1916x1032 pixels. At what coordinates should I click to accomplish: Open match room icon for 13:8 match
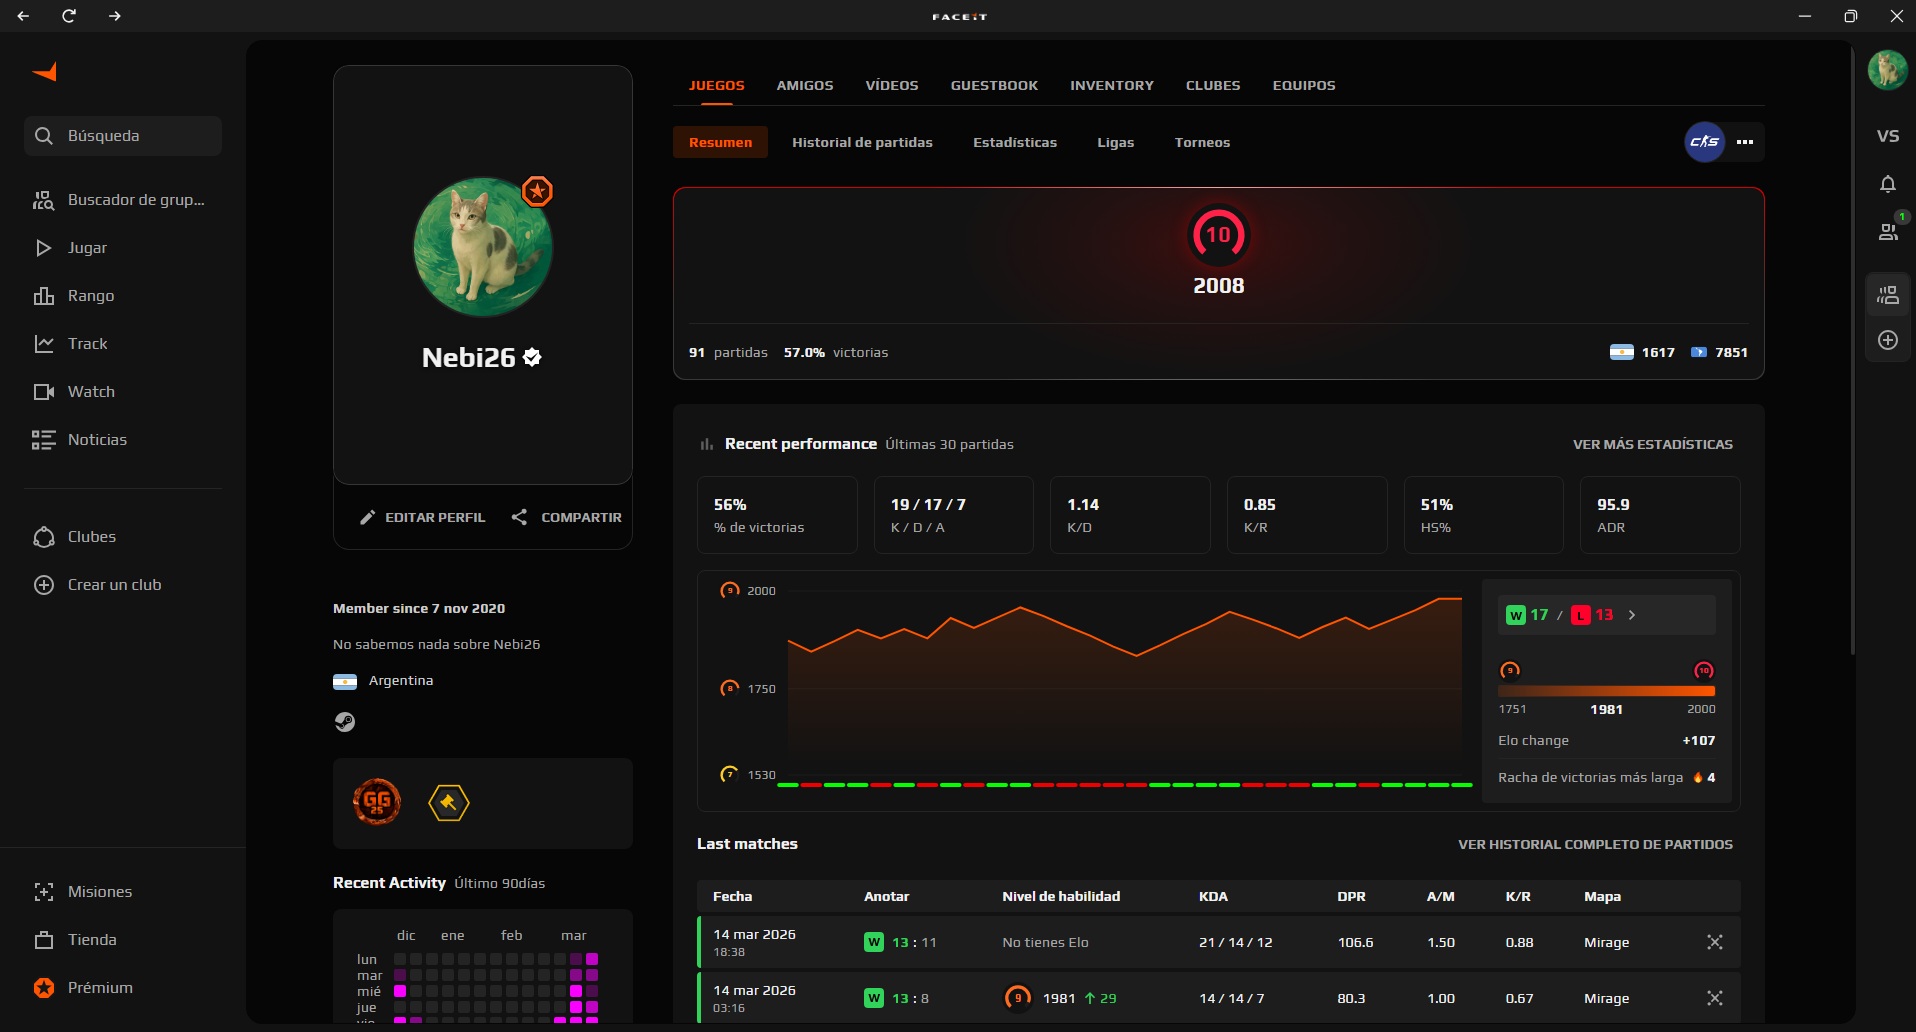[x=1715, y=998]
